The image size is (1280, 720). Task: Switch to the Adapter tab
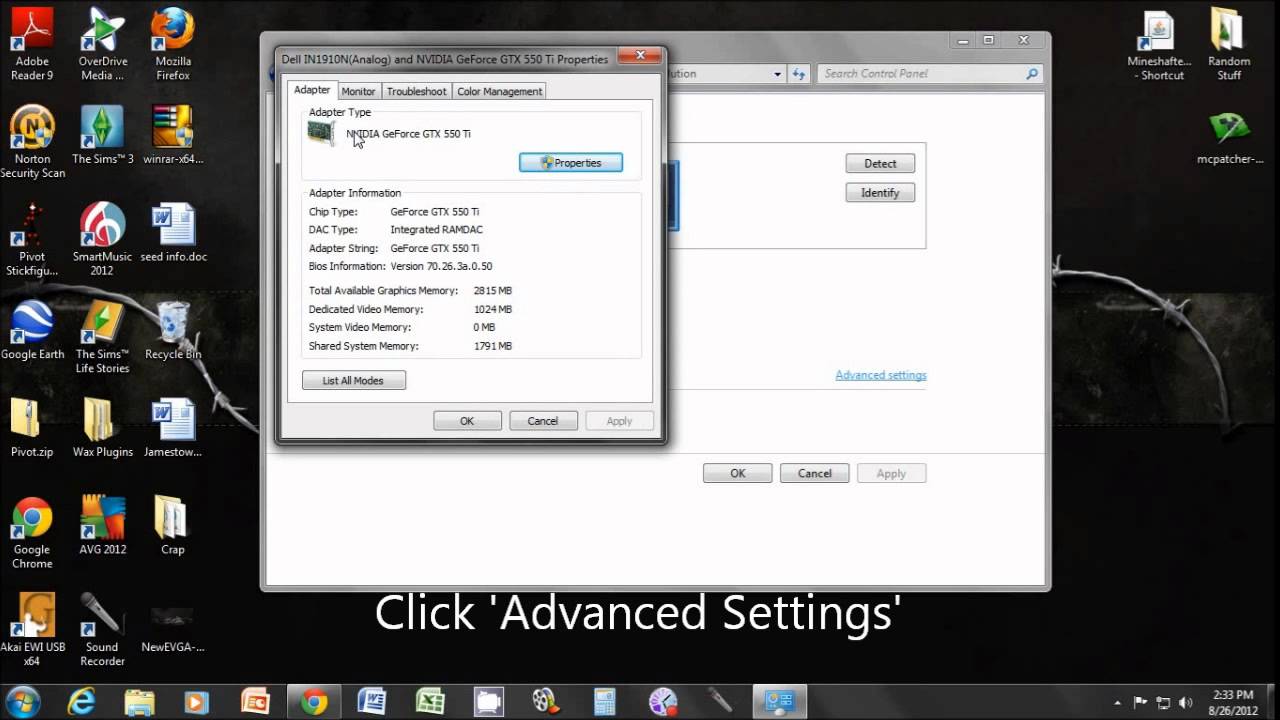point(312,90)
